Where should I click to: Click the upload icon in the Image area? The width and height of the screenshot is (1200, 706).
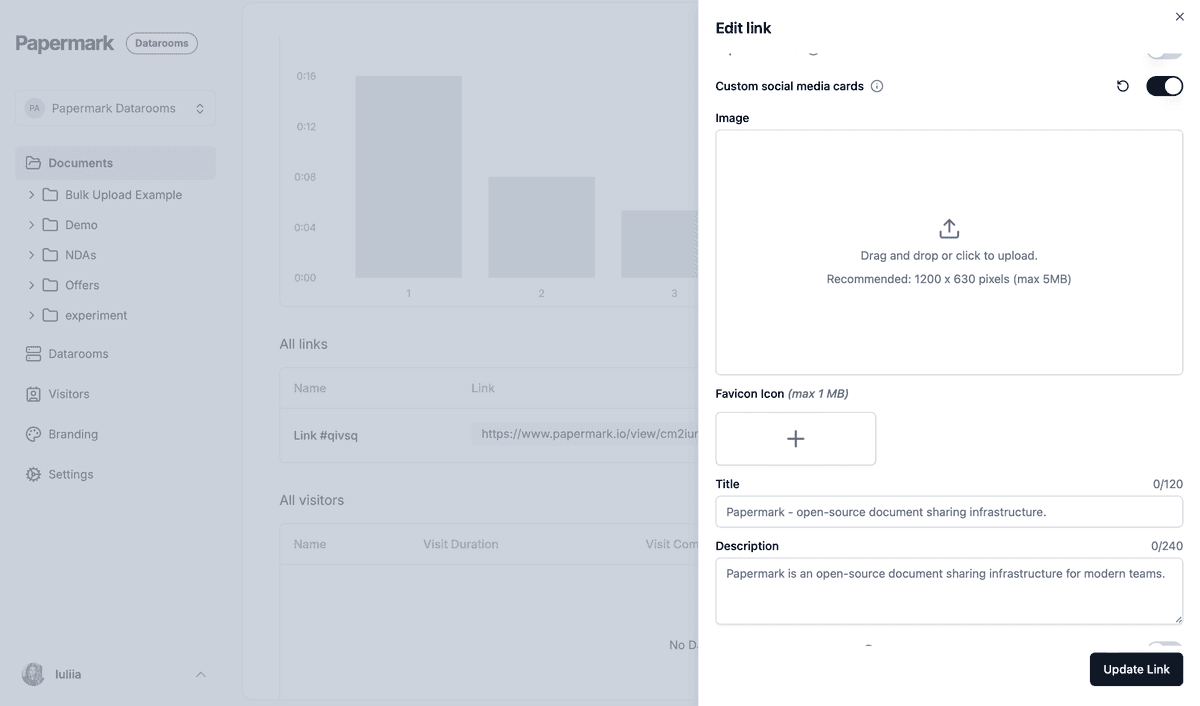[949, 229]
